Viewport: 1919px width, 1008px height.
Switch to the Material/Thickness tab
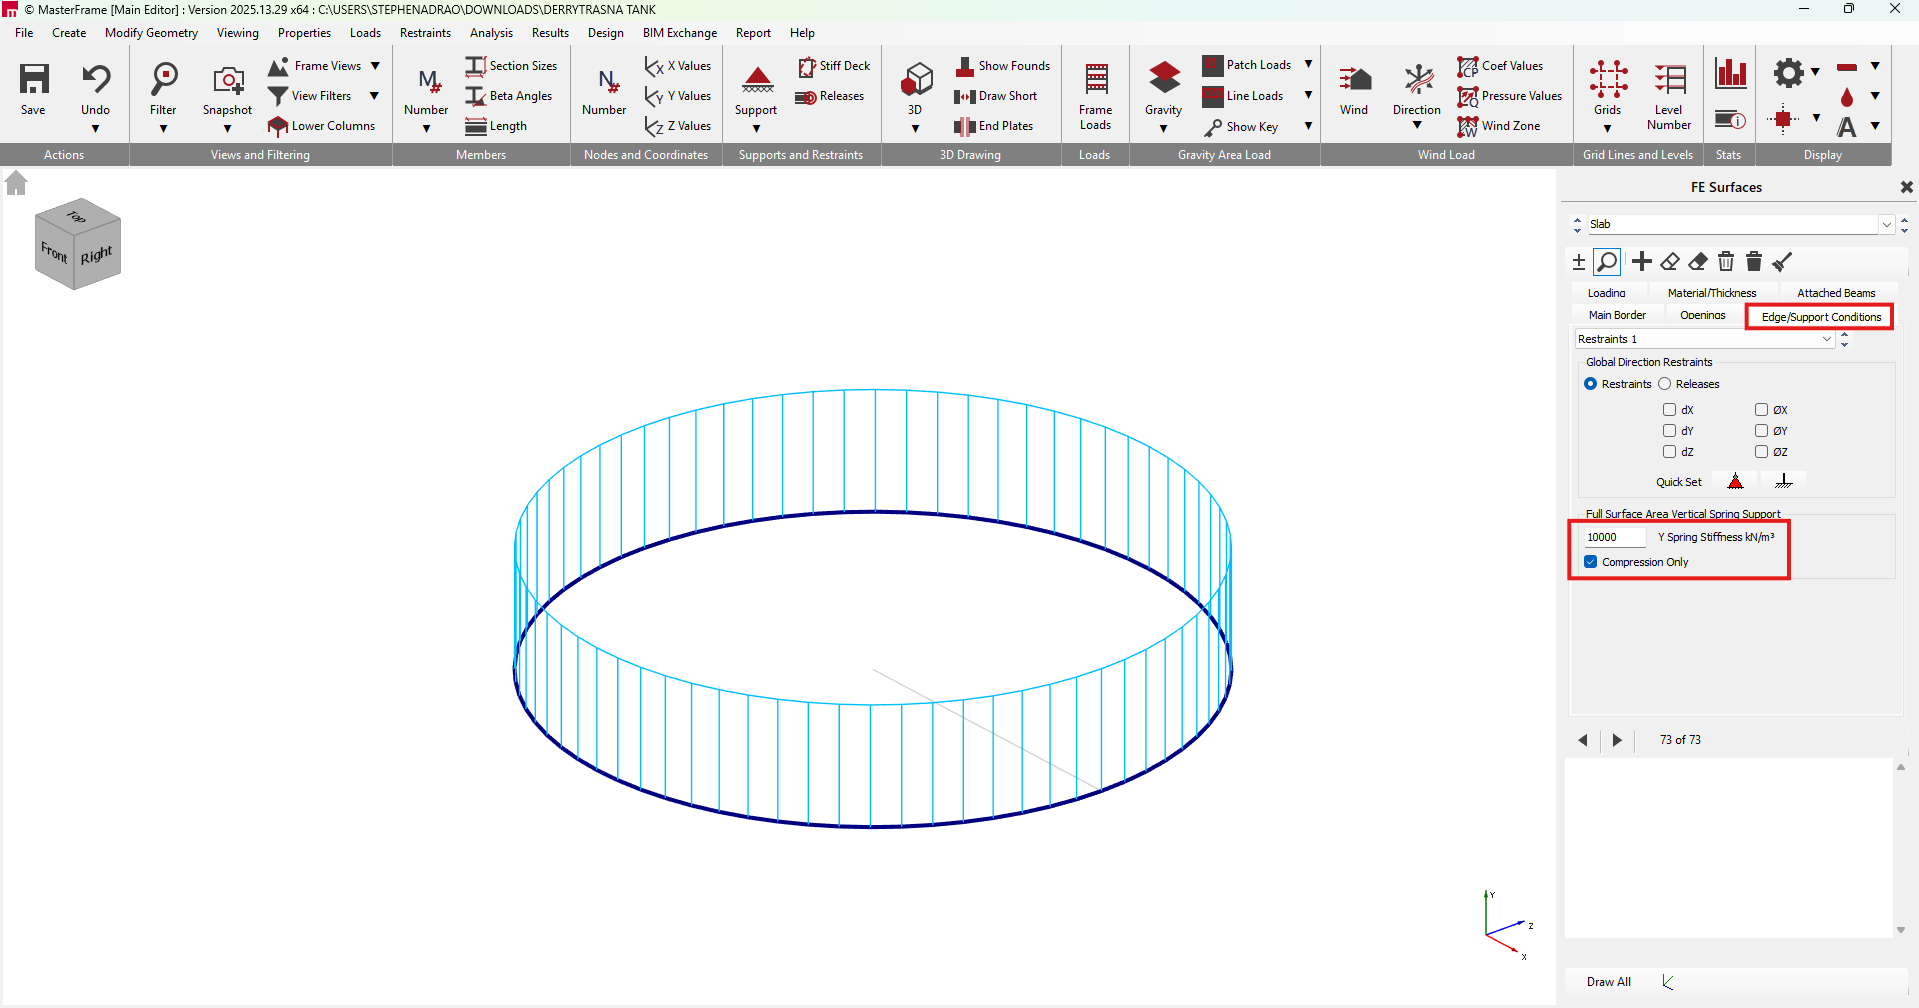click(1711, 293)
